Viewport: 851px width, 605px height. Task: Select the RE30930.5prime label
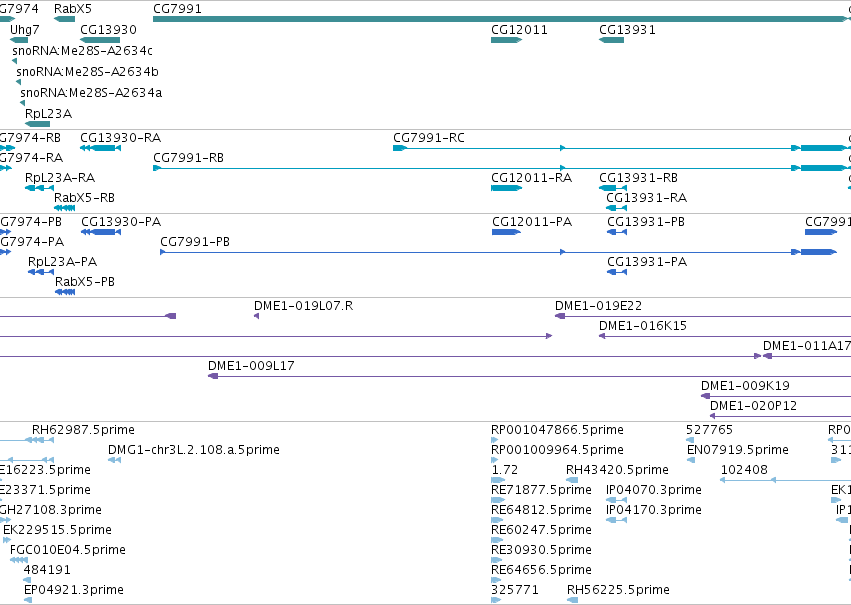[542, 550]
